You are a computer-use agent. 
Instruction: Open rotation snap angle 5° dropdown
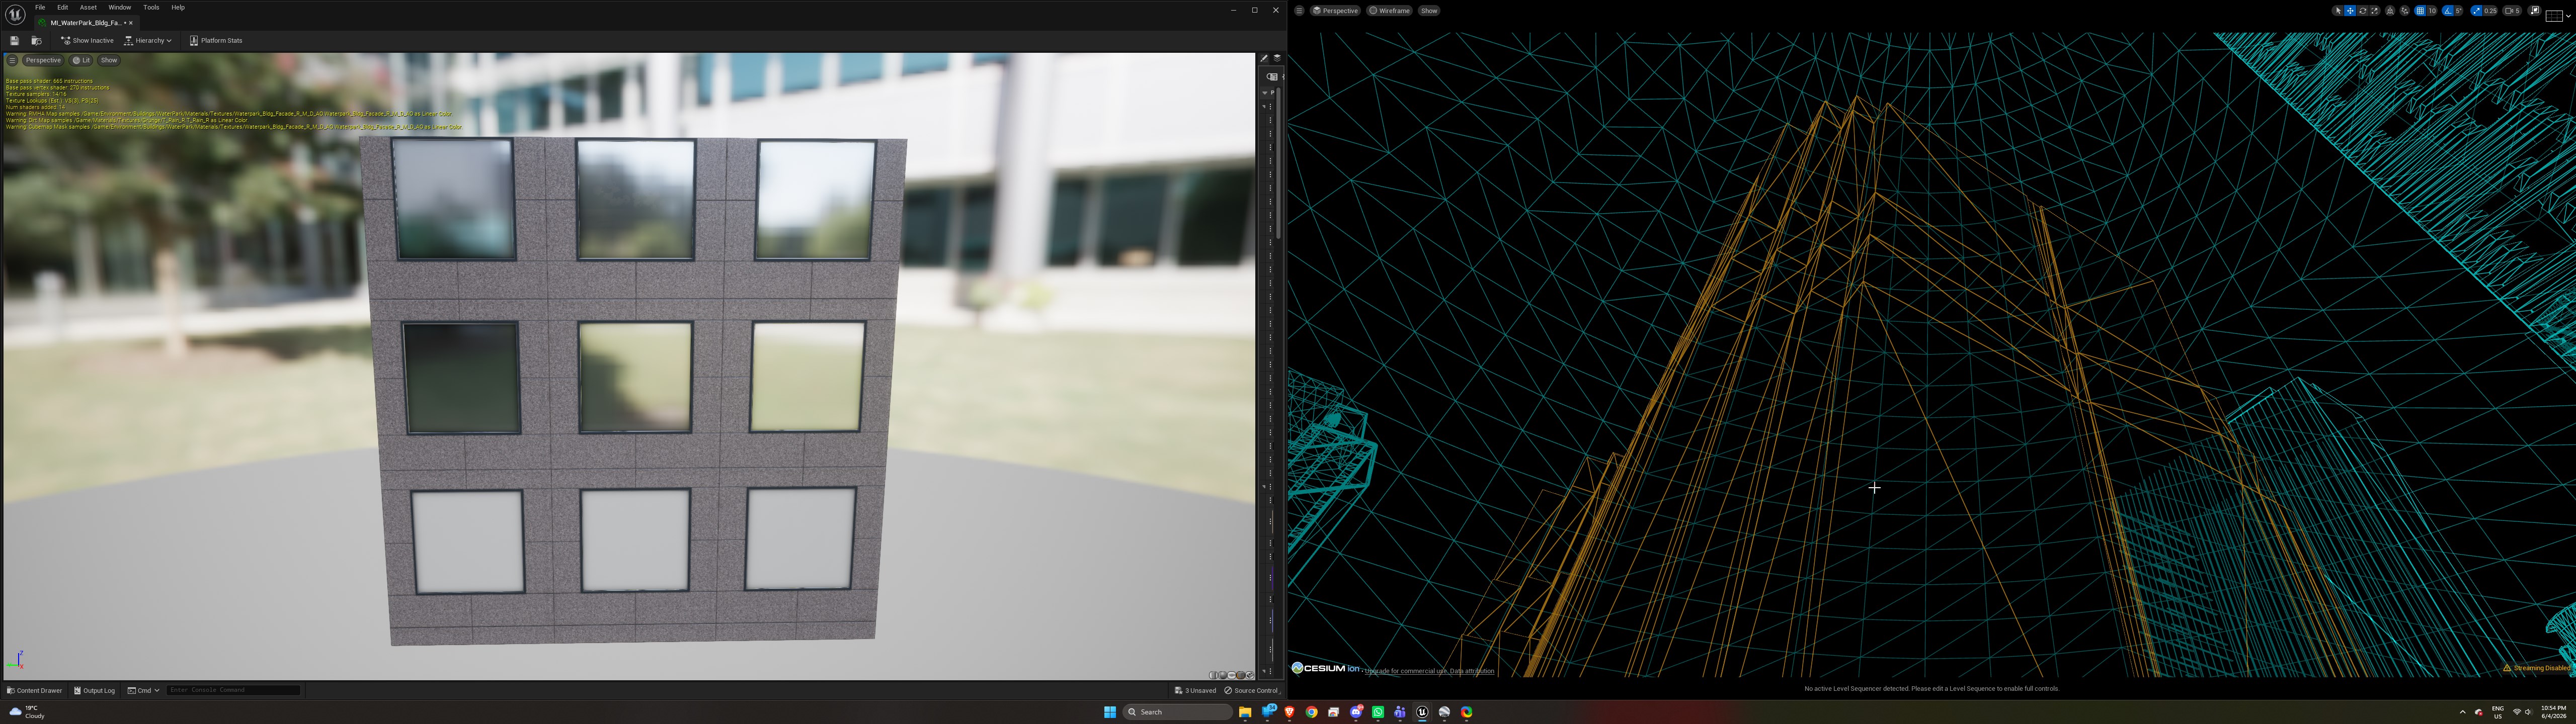point(2459,11)
